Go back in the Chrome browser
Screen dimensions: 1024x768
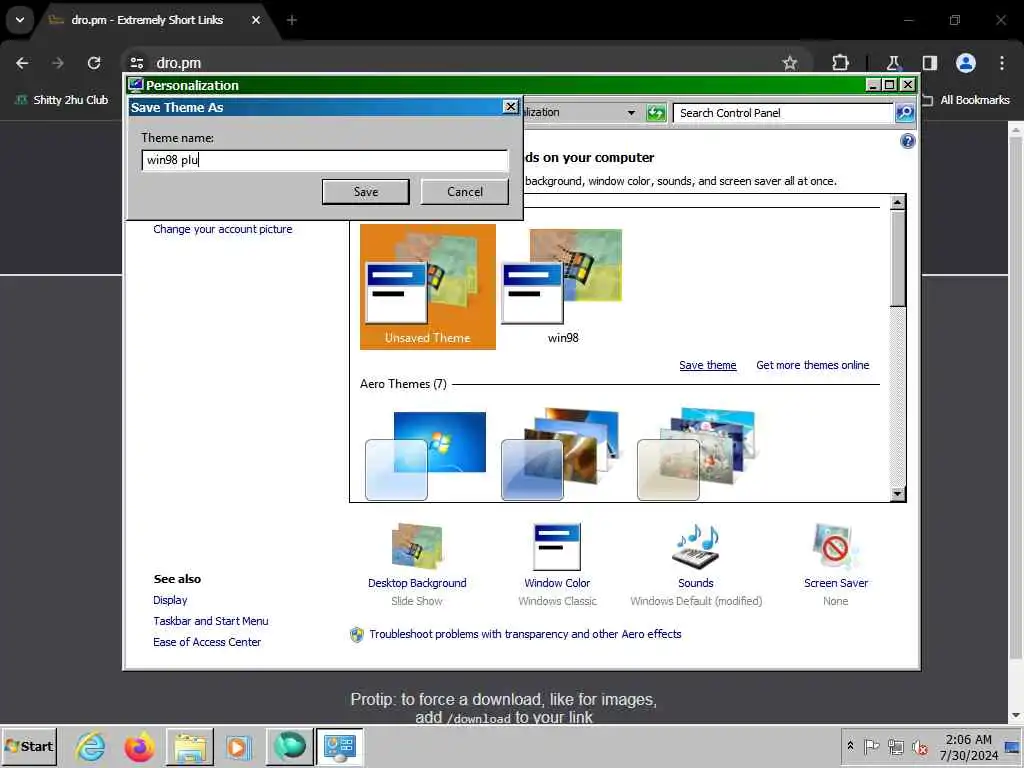coord(22,63)
